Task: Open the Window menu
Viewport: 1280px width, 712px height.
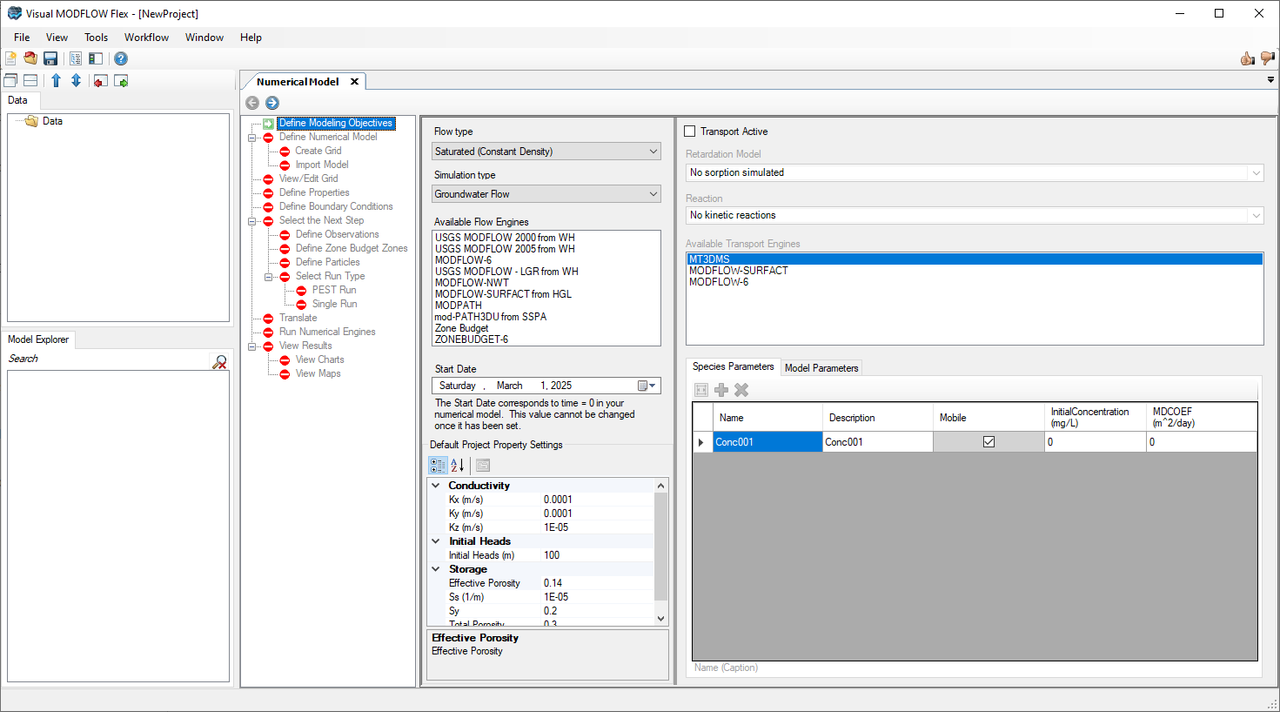Action: 204,37
